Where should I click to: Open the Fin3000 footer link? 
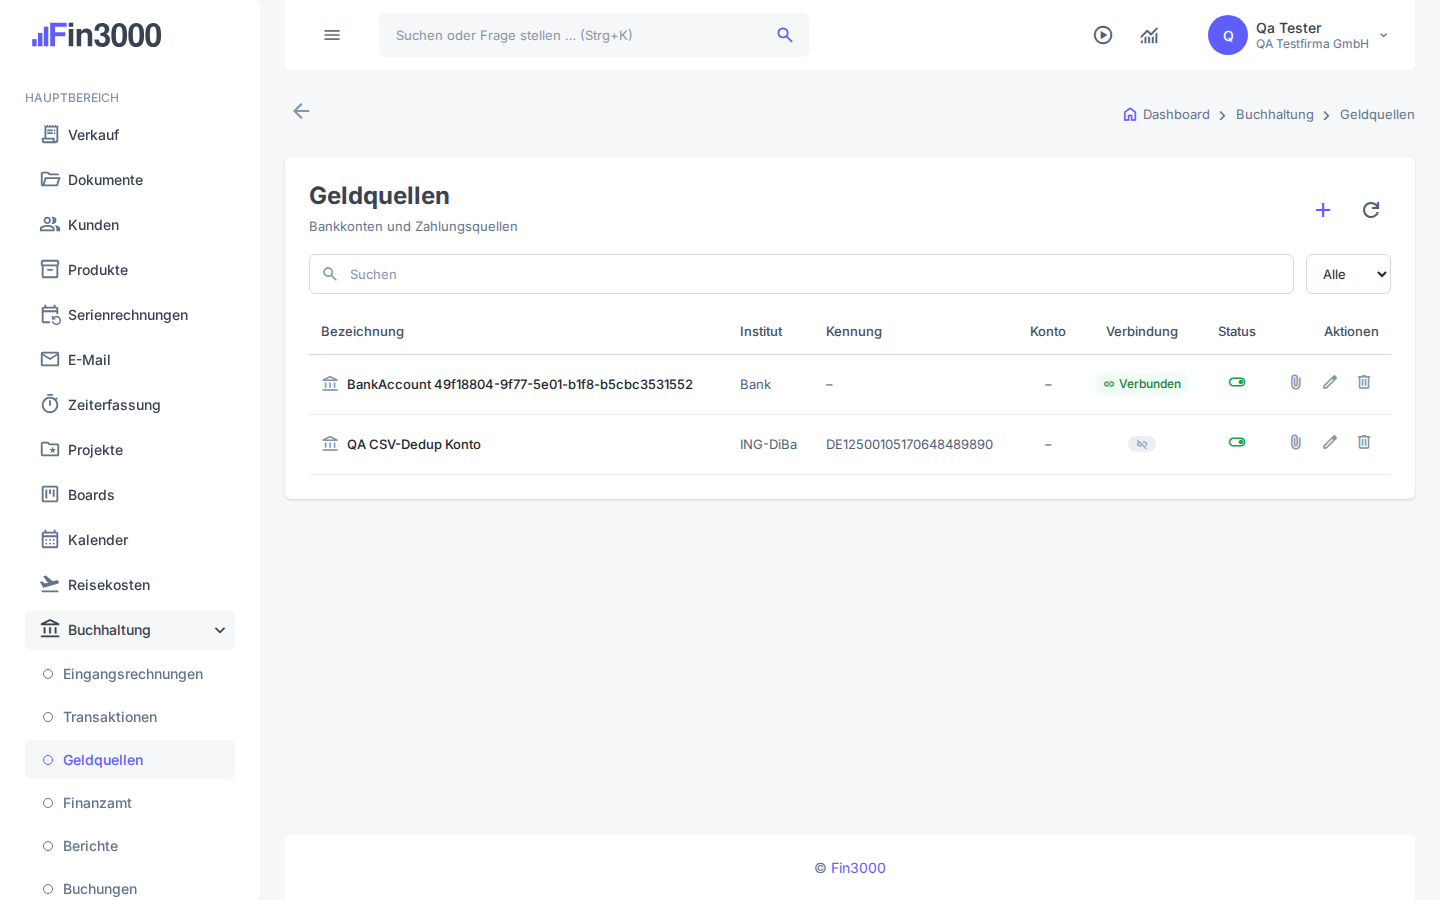click(858, 868)
